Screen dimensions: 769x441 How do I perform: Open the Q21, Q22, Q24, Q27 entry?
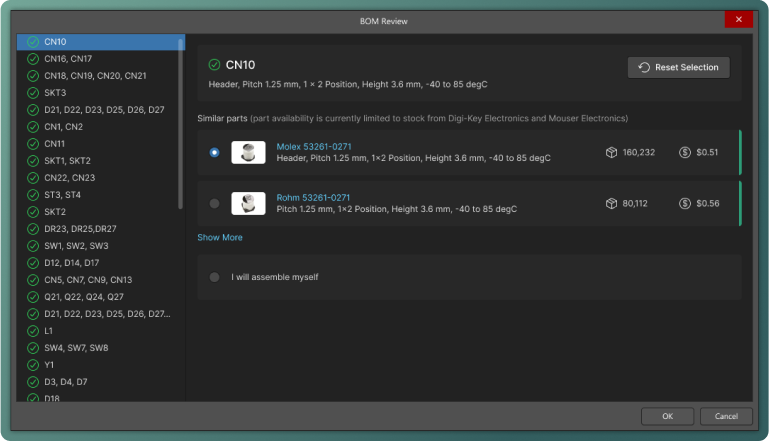83,297
